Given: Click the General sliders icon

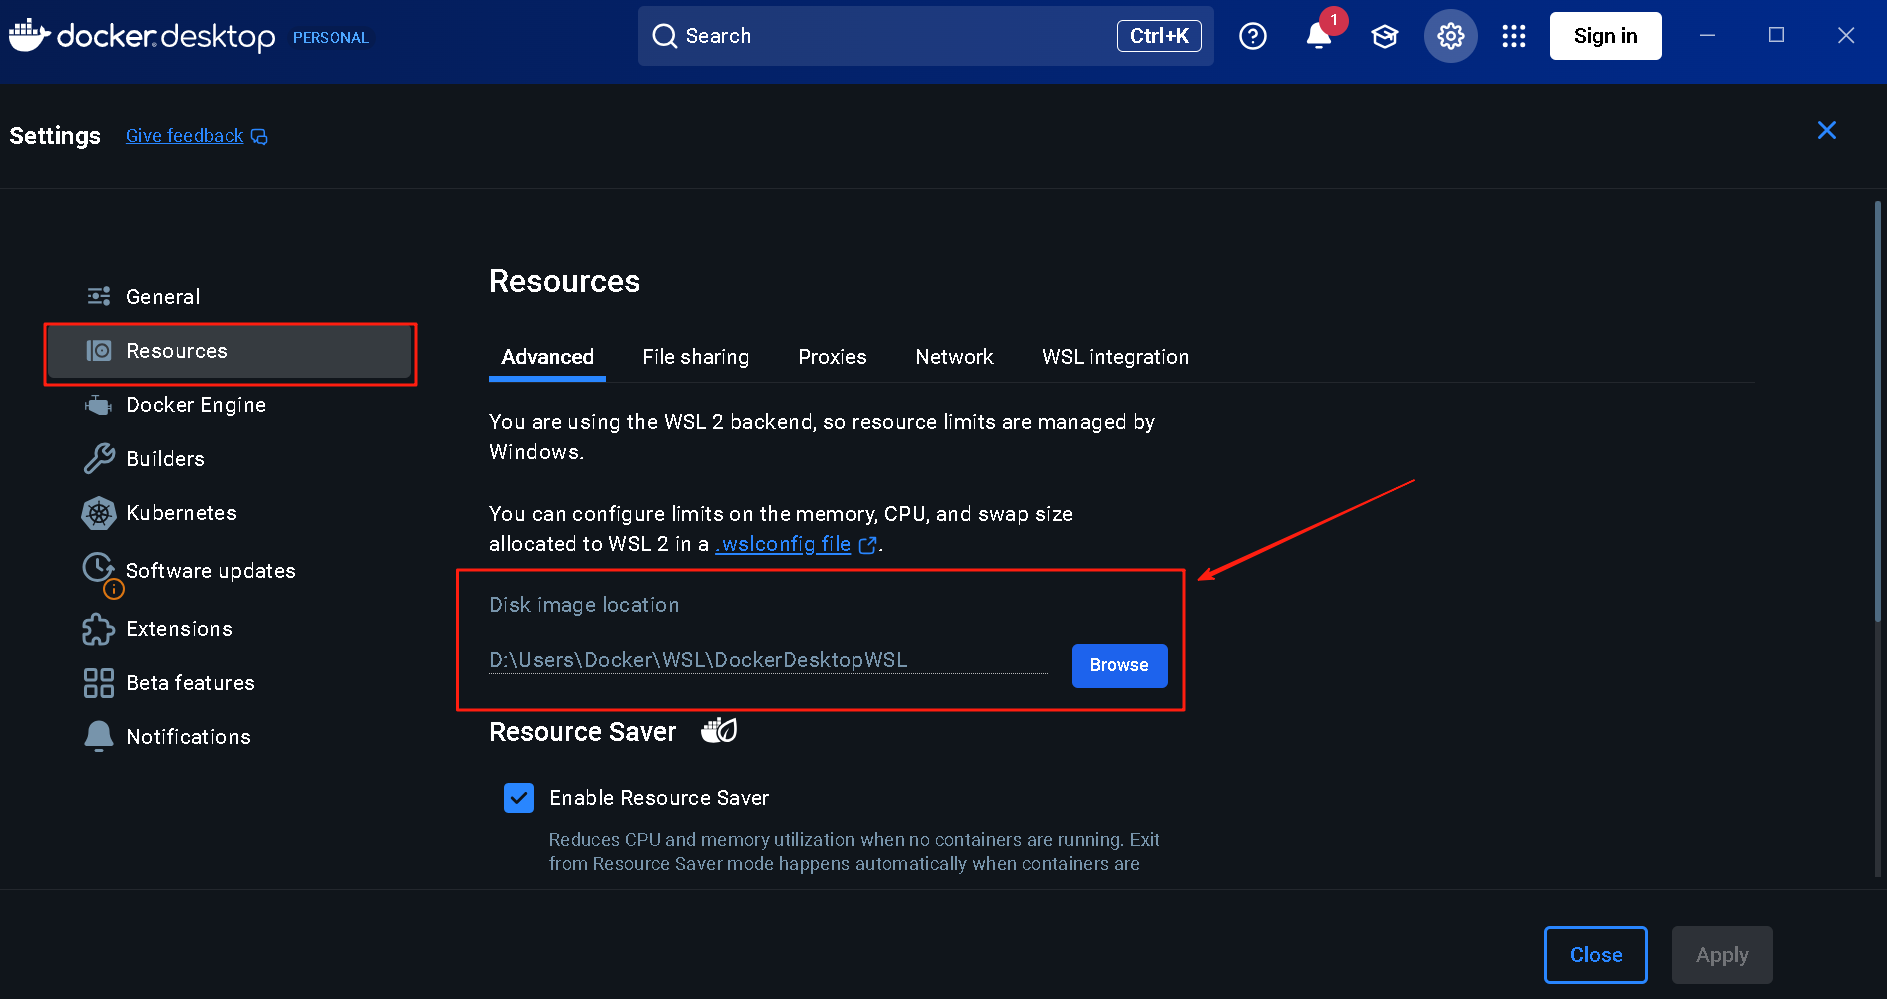Looking at the screenshot, I should tap(99, 296).
